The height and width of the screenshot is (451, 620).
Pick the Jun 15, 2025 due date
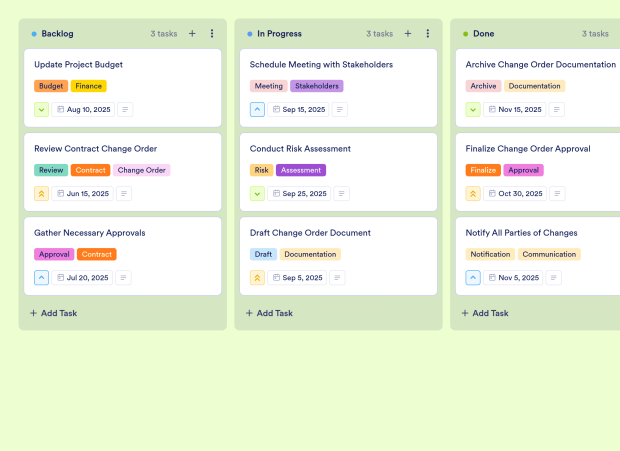82,194
